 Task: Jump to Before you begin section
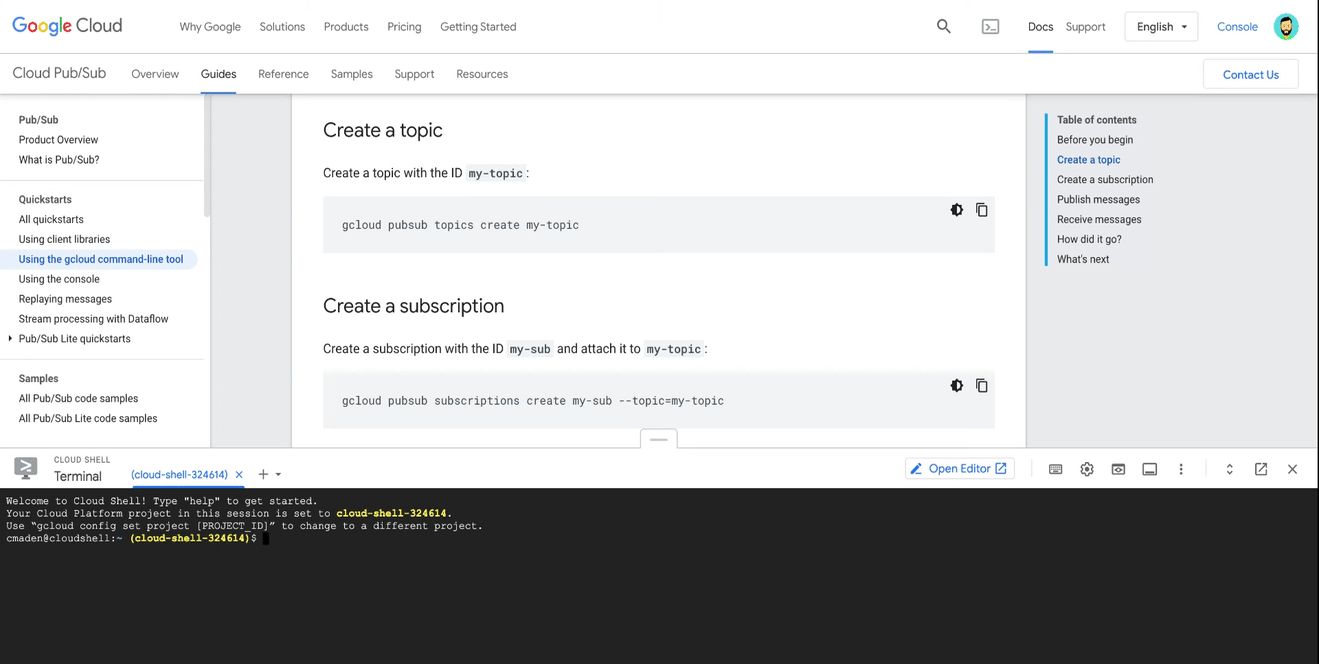1095,140
